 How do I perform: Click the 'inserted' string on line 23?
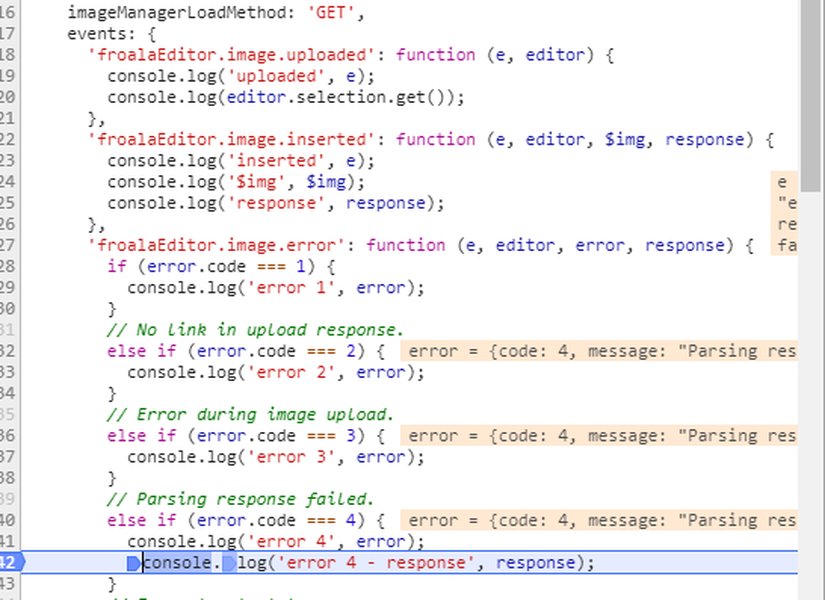coord(276,161)
